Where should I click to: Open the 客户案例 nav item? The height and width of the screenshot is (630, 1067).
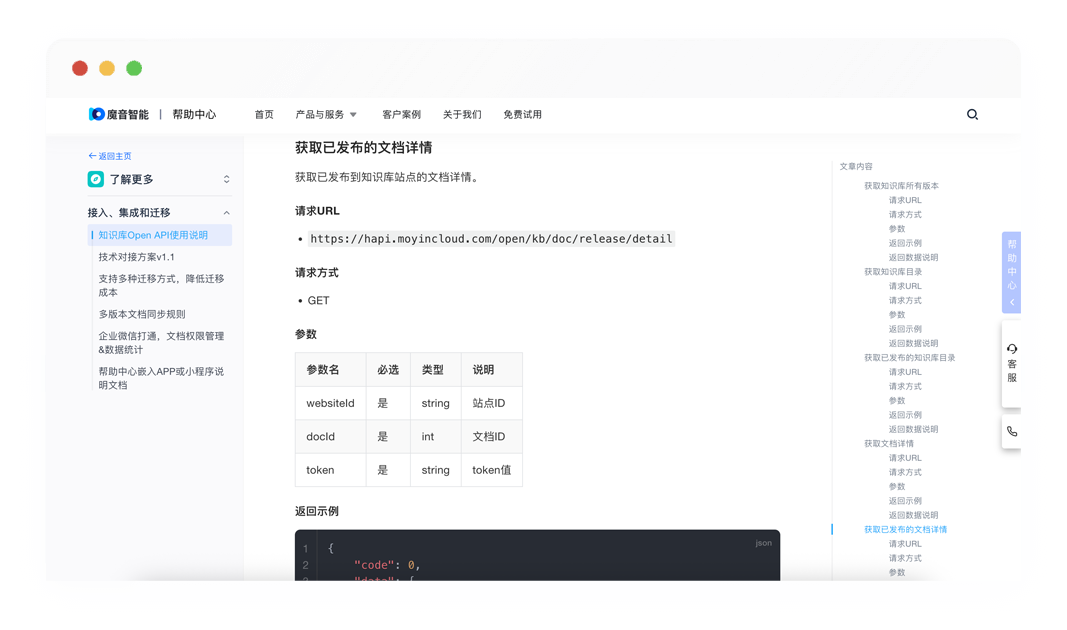401,115
